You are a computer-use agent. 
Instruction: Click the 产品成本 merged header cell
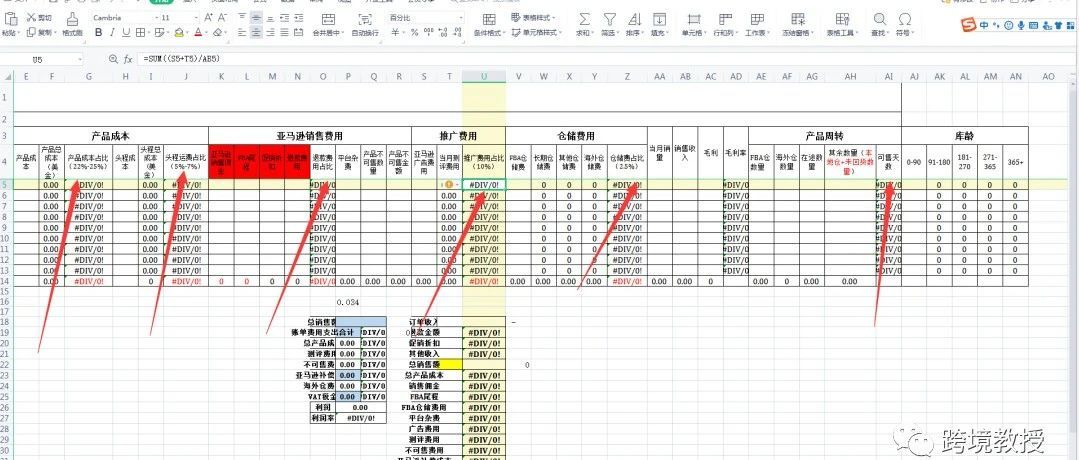pyautogui.click(x=111, y=136)
